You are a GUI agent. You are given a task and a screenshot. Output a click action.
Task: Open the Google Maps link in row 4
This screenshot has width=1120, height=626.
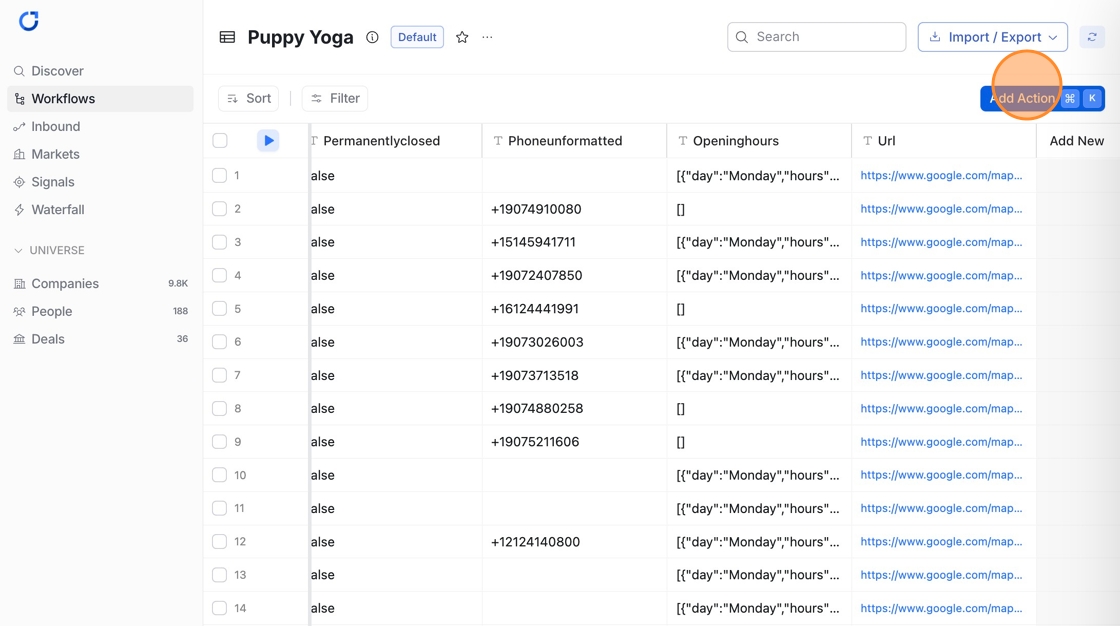(x=941, y=275)
